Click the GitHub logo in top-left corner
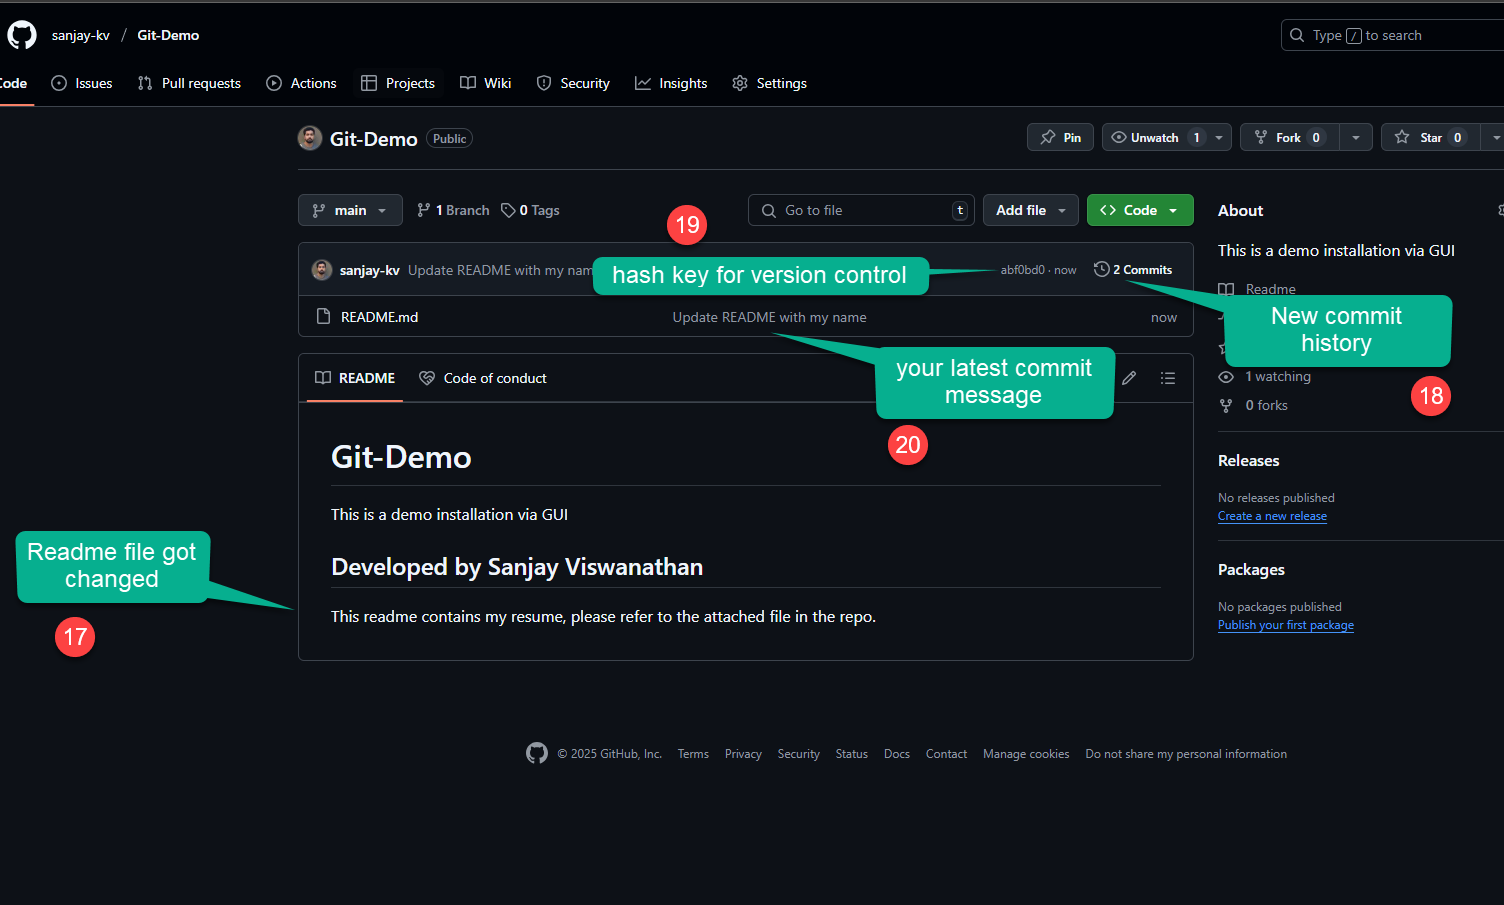Screen dimensions: 1504x905 [21, 34]
